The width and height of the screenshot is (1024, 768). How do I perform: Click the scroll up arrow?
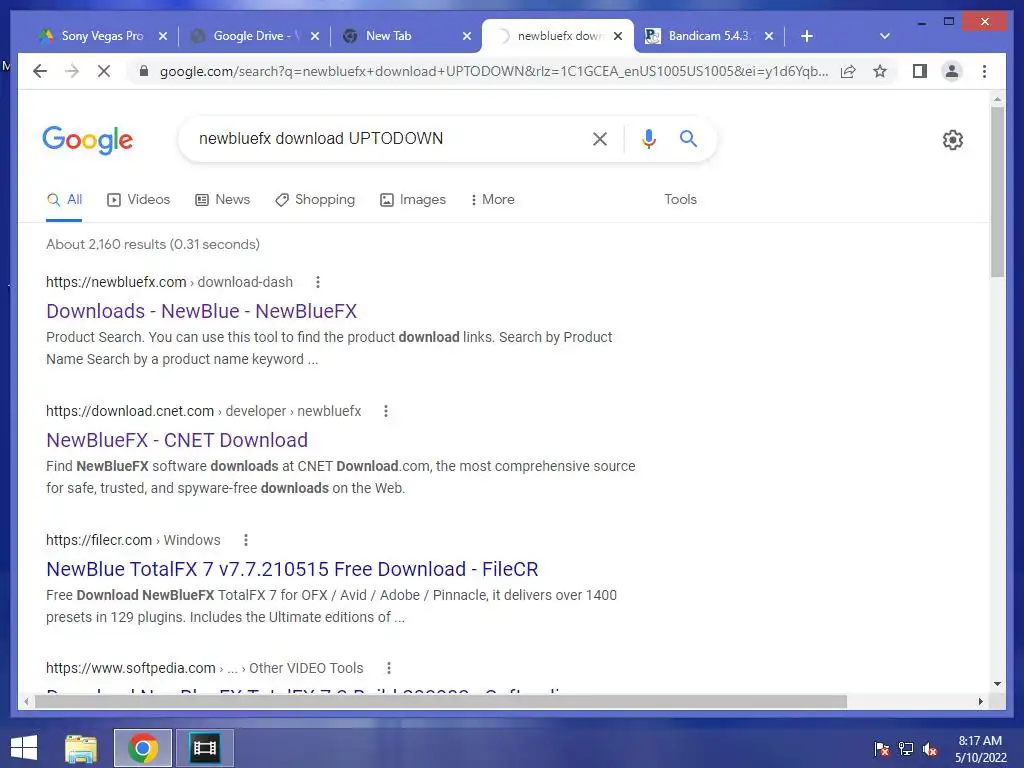click(997, 99)
